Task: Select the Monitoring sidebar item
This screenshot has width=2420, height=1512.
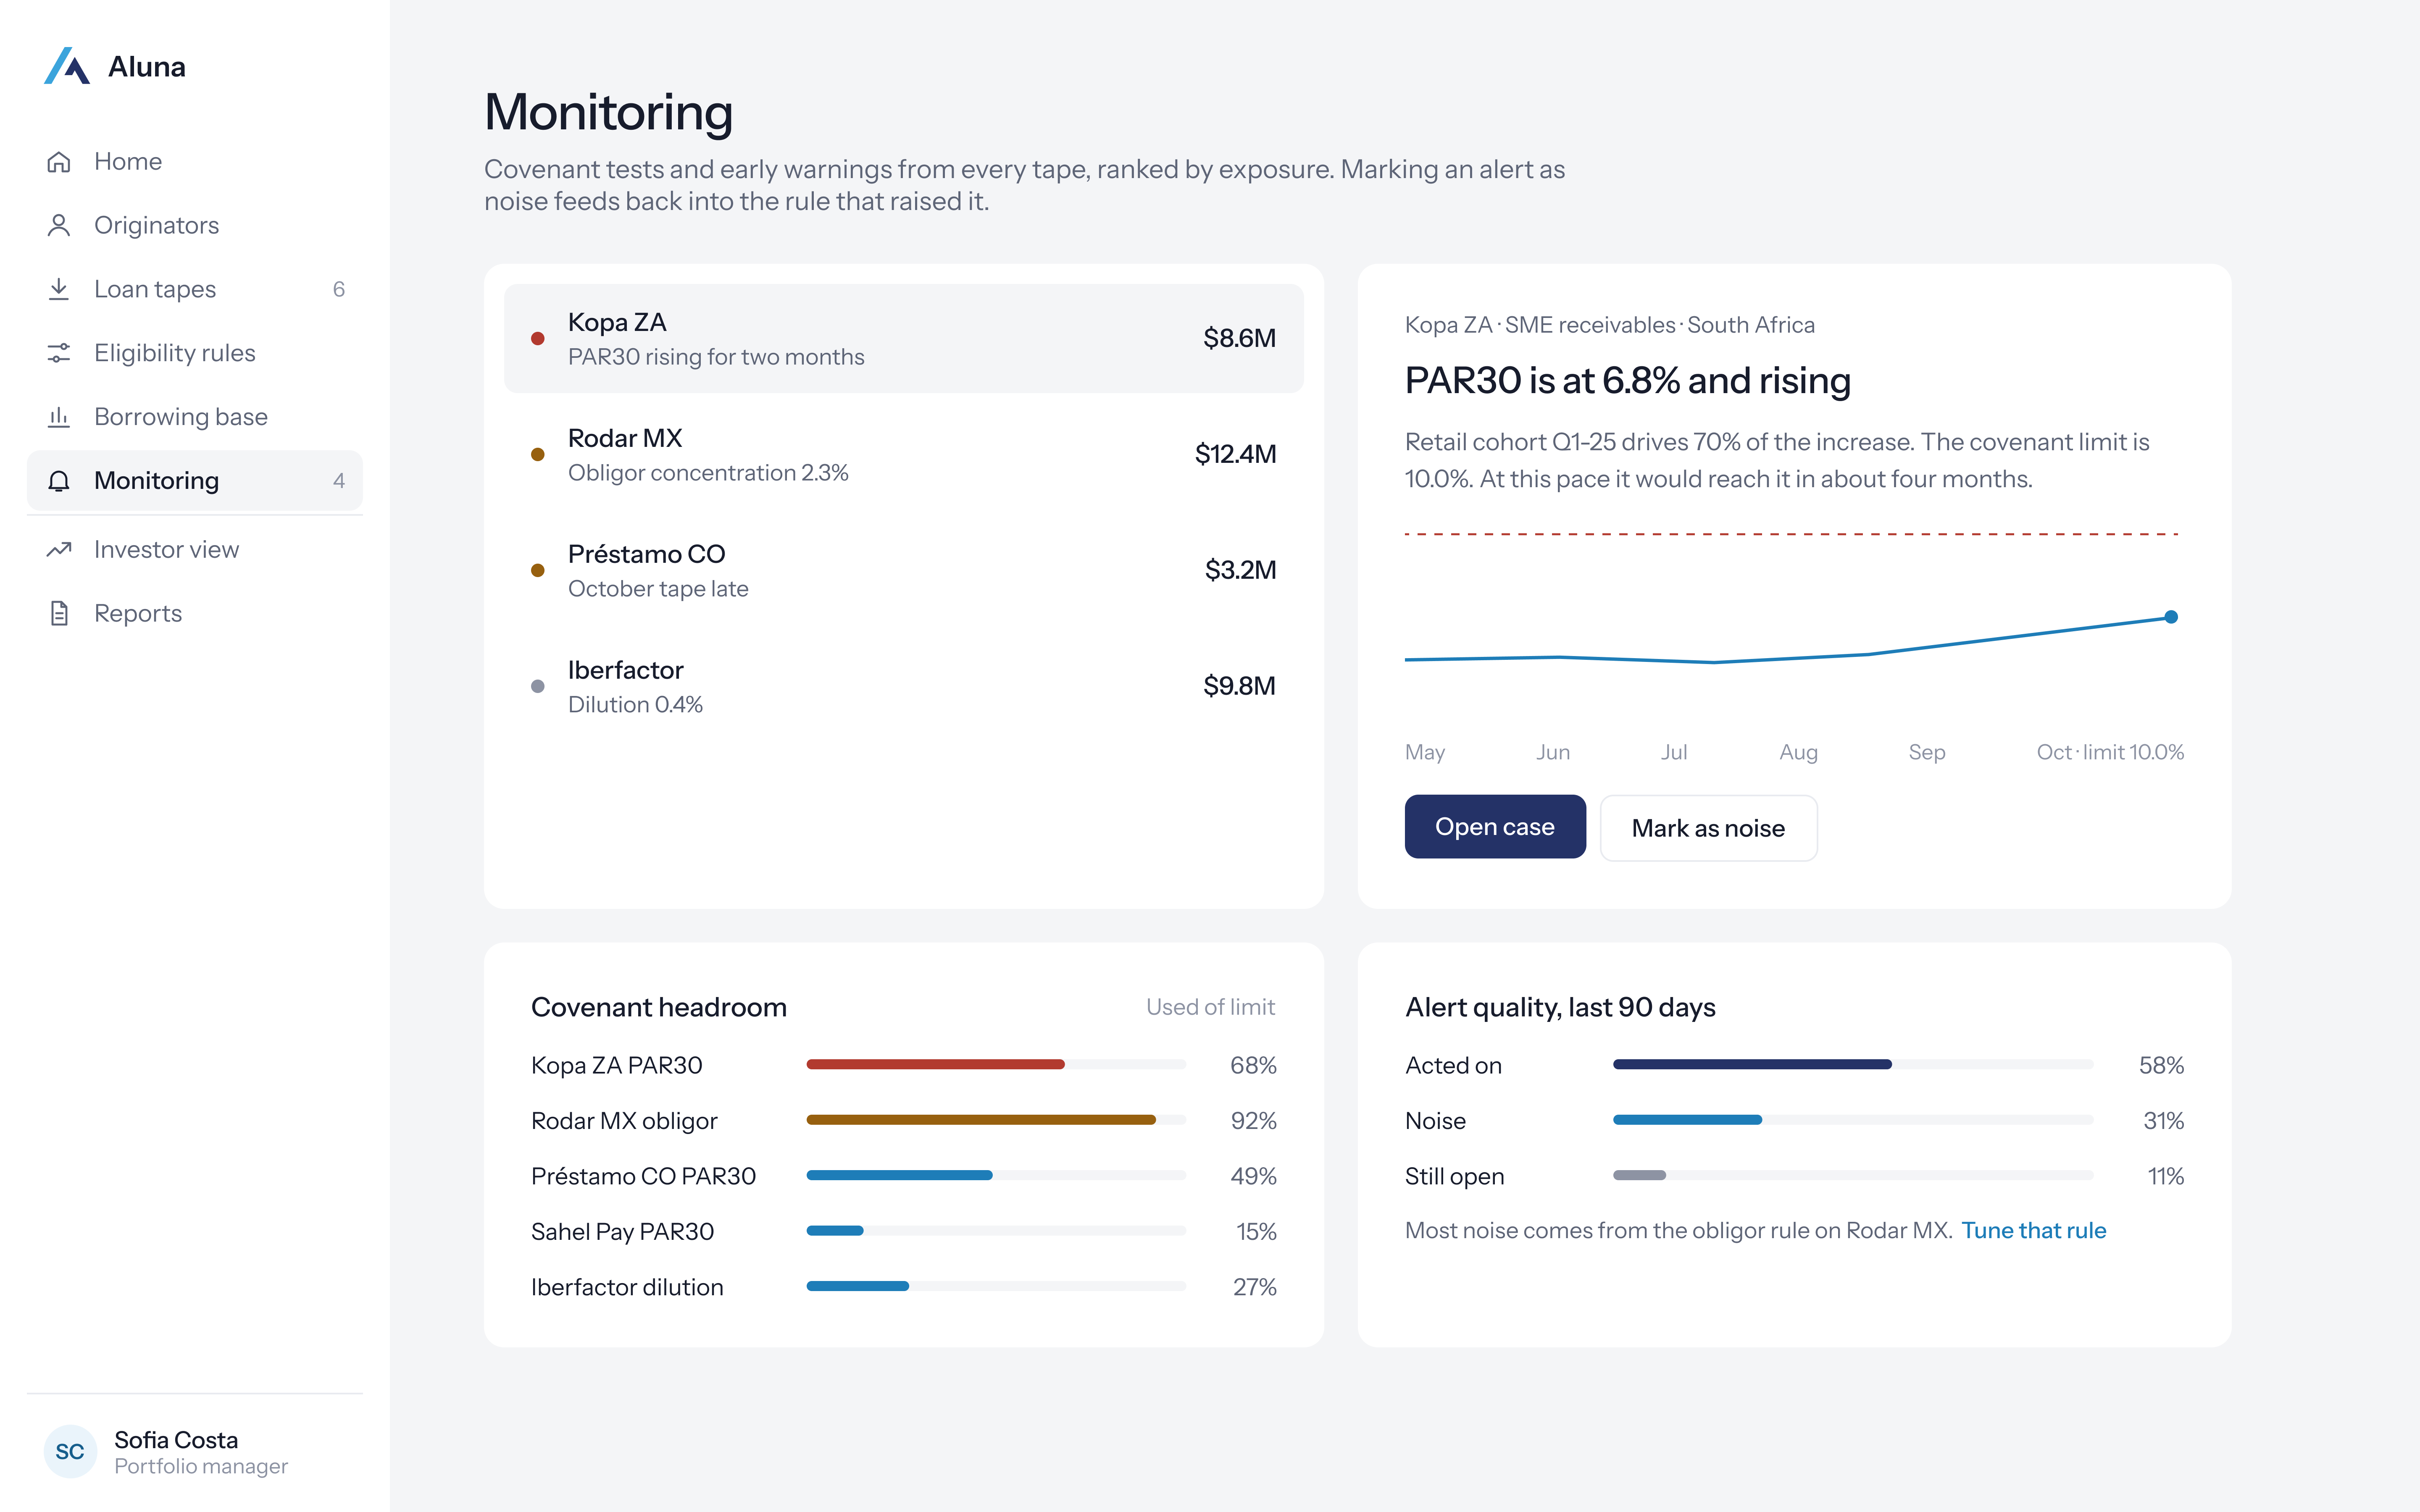Action: (x=195, y=481)
